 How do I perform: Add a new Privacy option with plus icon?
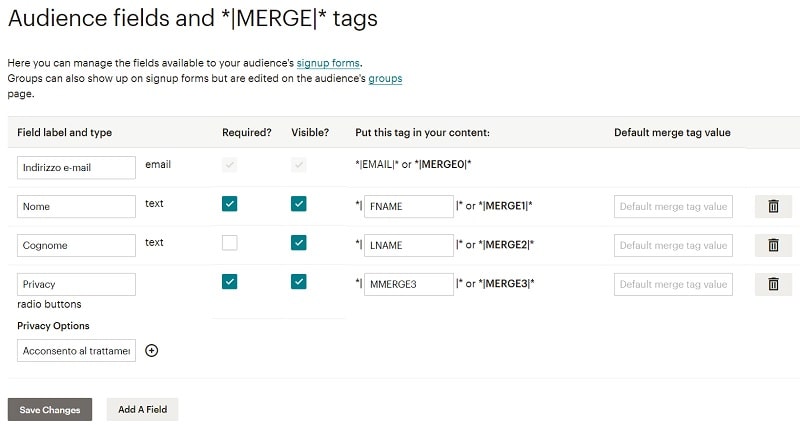pyautogui.click(x=152, y=351)
